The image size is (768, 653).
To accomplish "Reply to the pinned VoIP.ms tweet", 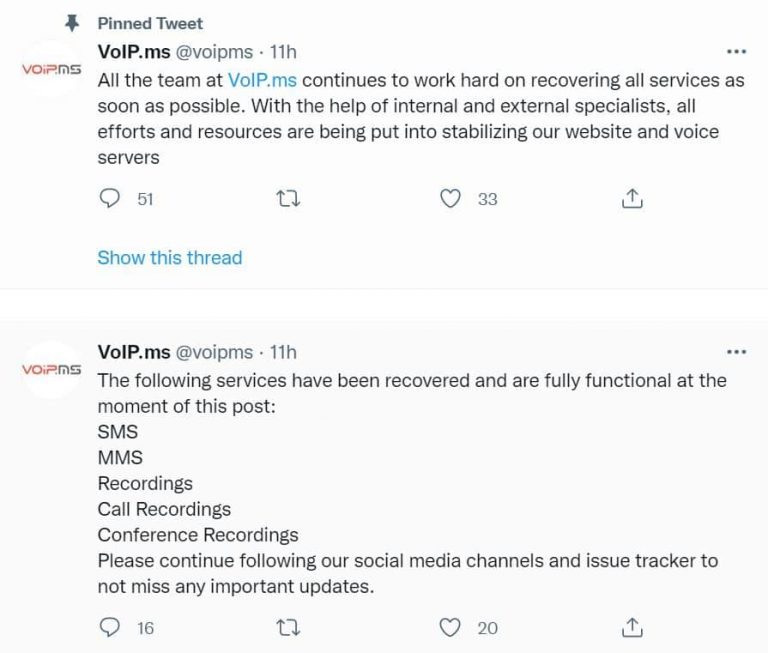I will (110, 199).
